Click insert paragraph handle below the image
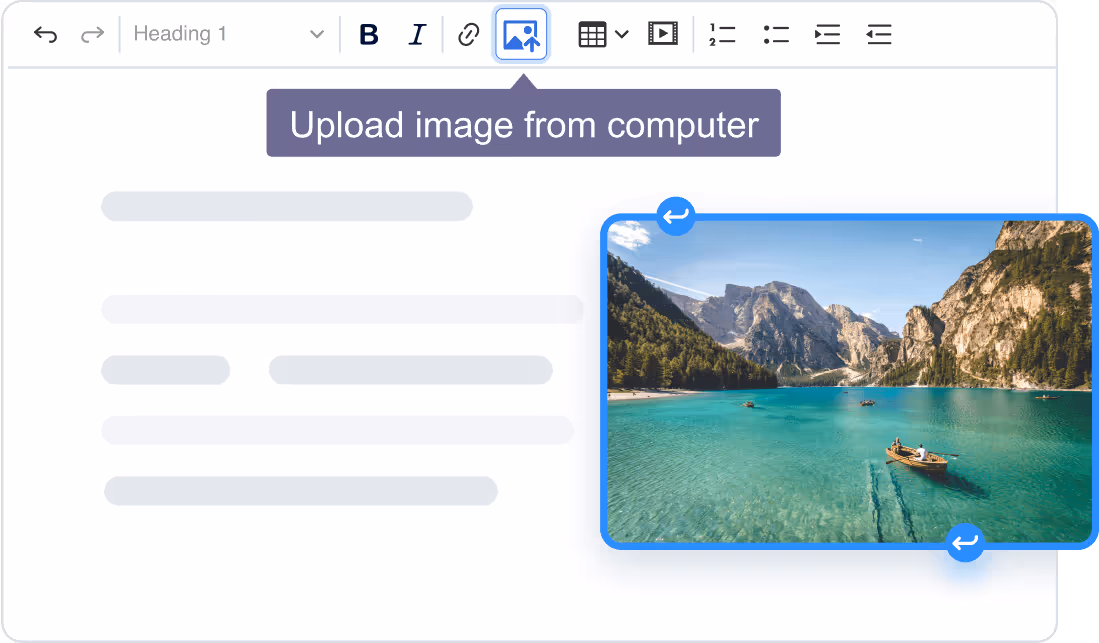Screen dimensions: 1099x643 click(x=965, y=543)
